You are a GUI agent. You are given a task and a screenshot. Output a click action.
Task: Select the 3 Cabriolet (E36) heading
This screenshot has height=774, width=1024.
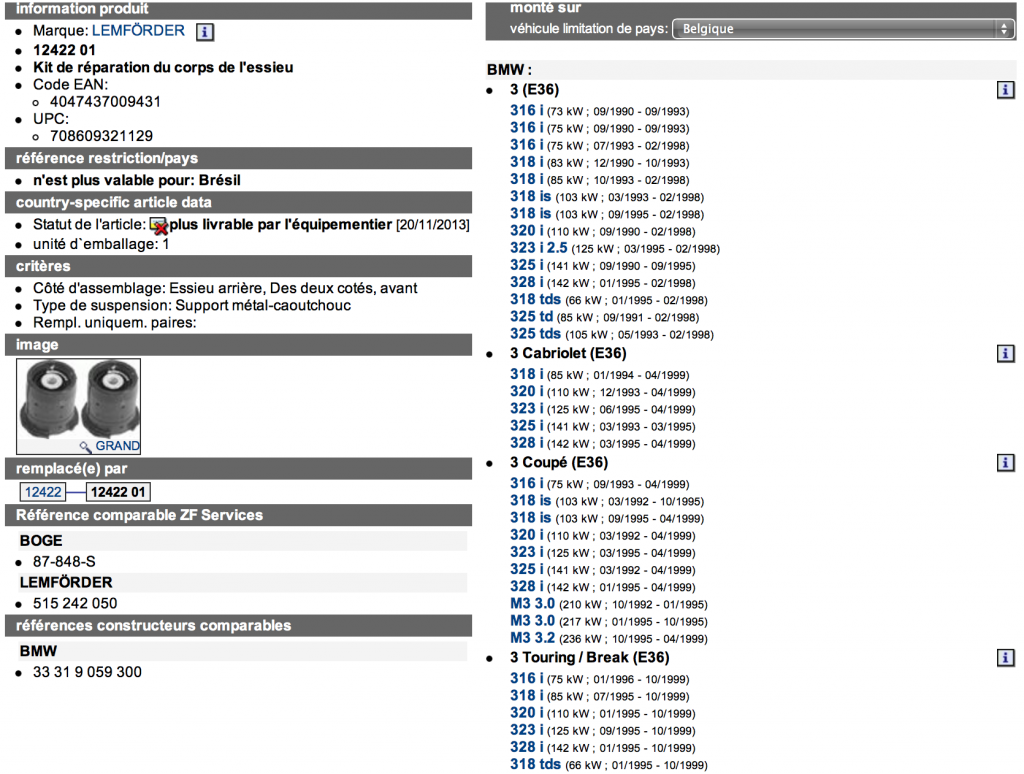click(568, 353)
